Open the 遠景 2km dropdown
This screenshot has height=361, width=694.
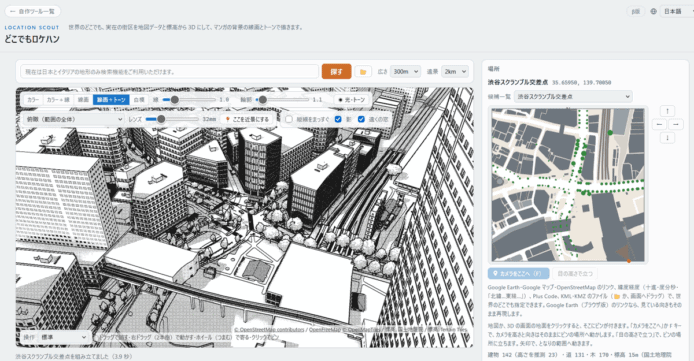coord(455,72)
